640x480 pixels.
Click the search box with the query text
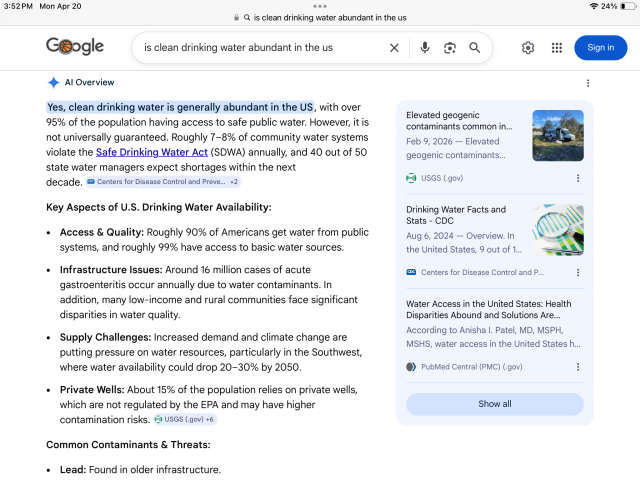(x=260, y=48)
